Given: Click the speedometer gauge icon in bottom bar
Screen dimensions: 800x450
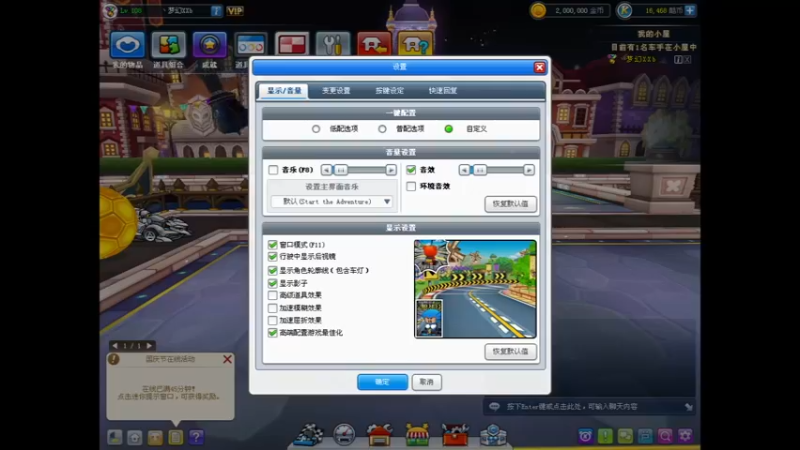Looking at the screenshot, I should click(344, 435).
